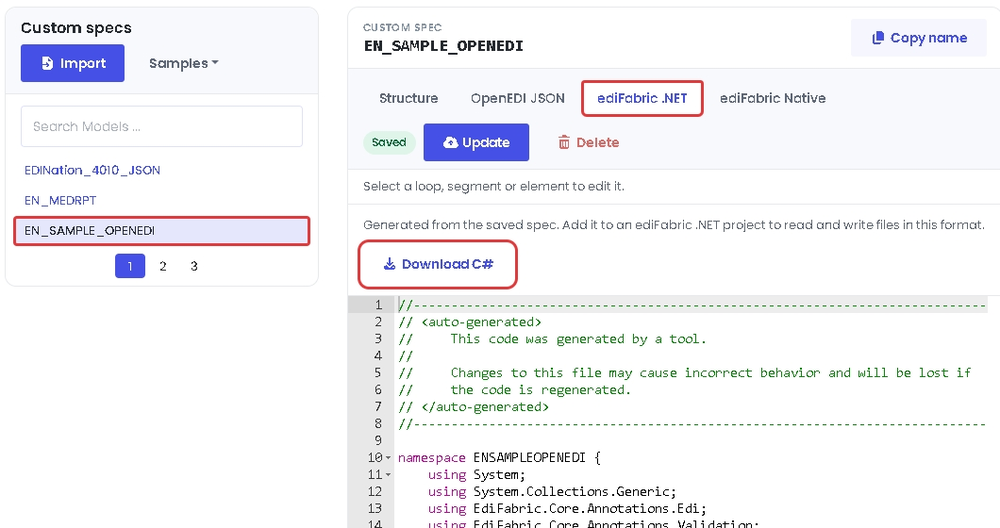Click the 'using System;' code line

click(476, 475)
